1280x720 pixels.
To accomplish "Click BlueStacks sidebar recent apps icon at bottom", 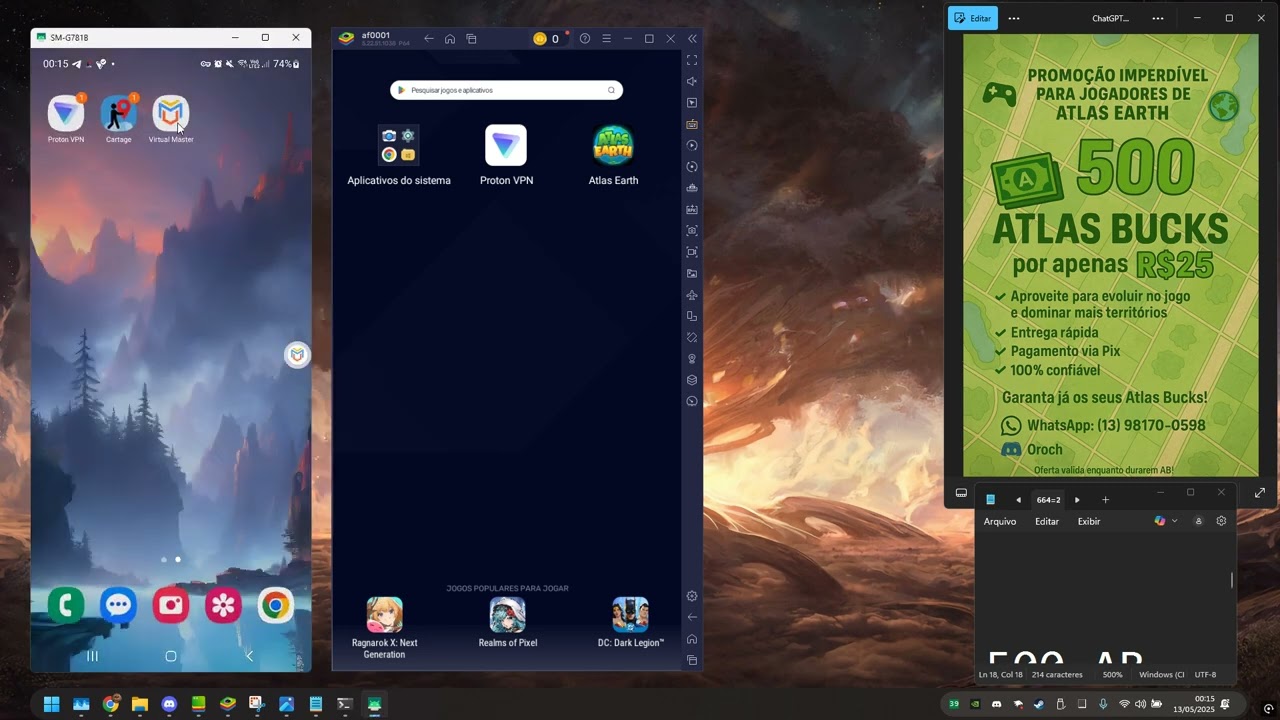I will (692, 660).
